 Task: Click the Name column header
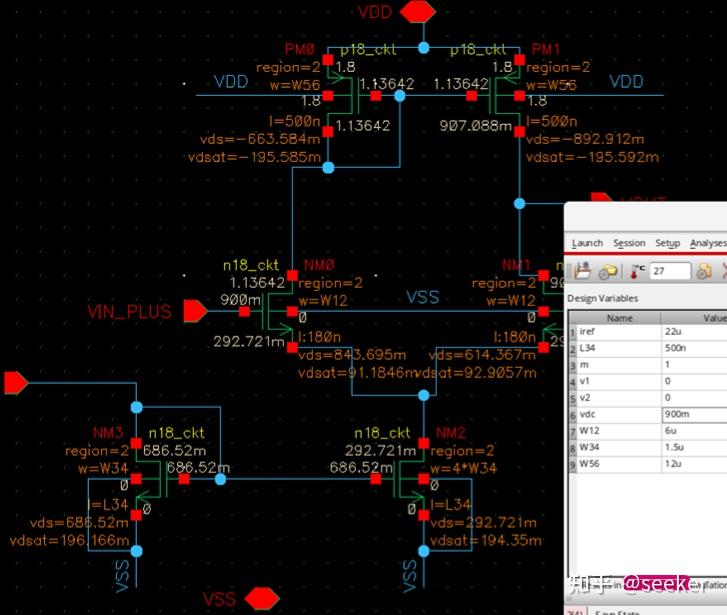tap(619, 318)
